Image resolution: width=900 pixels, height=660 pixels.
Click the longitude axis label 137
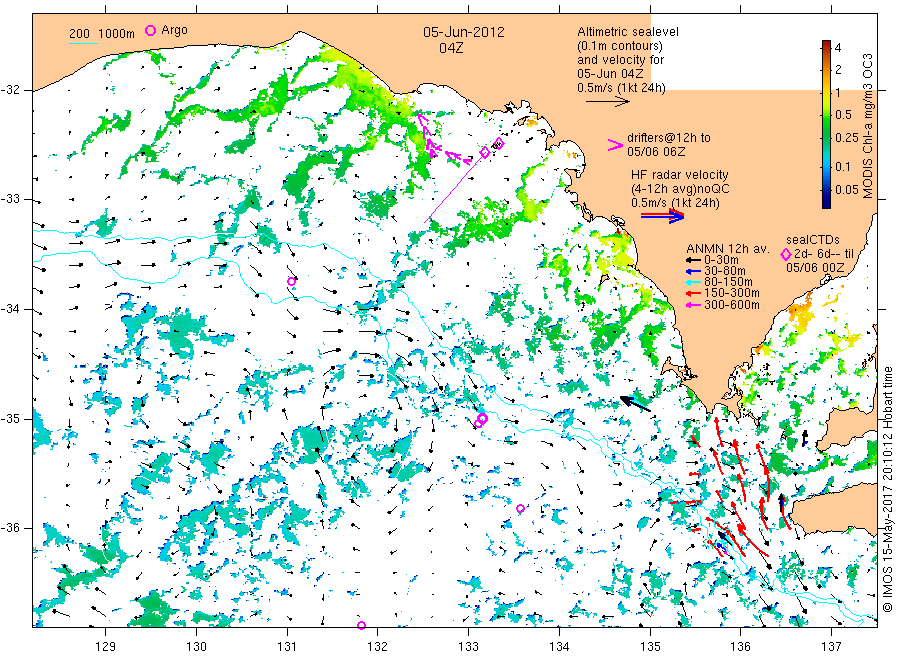(x=832, y=647)
